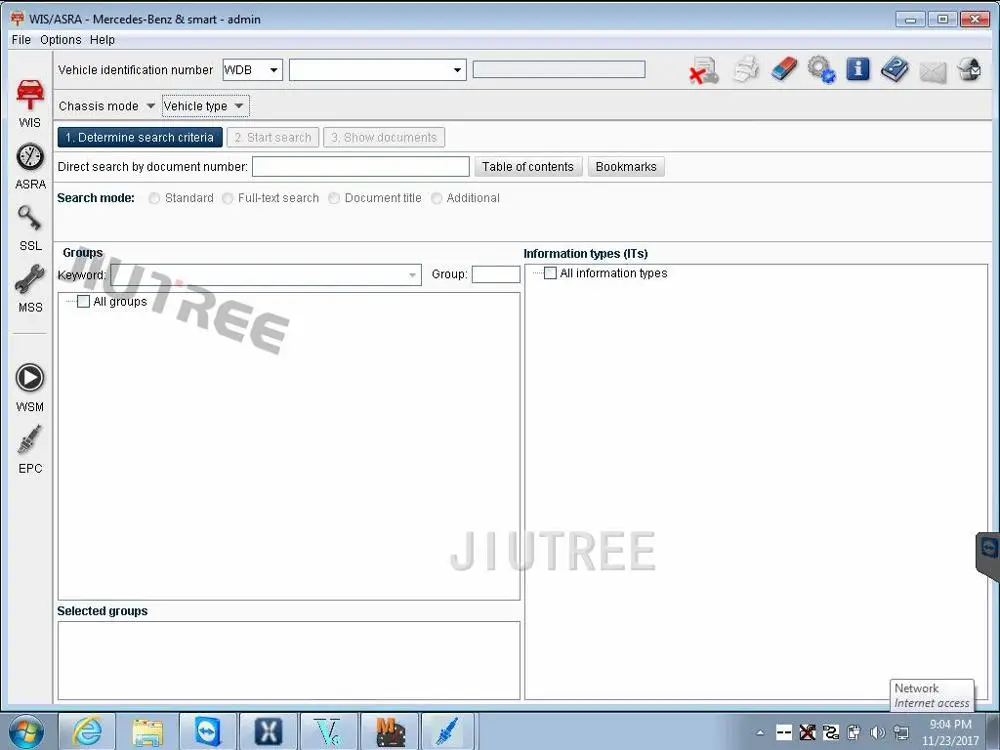Click the Bookmarks button
This screenshot has height=750, width=1000.
tap(626, 167)
